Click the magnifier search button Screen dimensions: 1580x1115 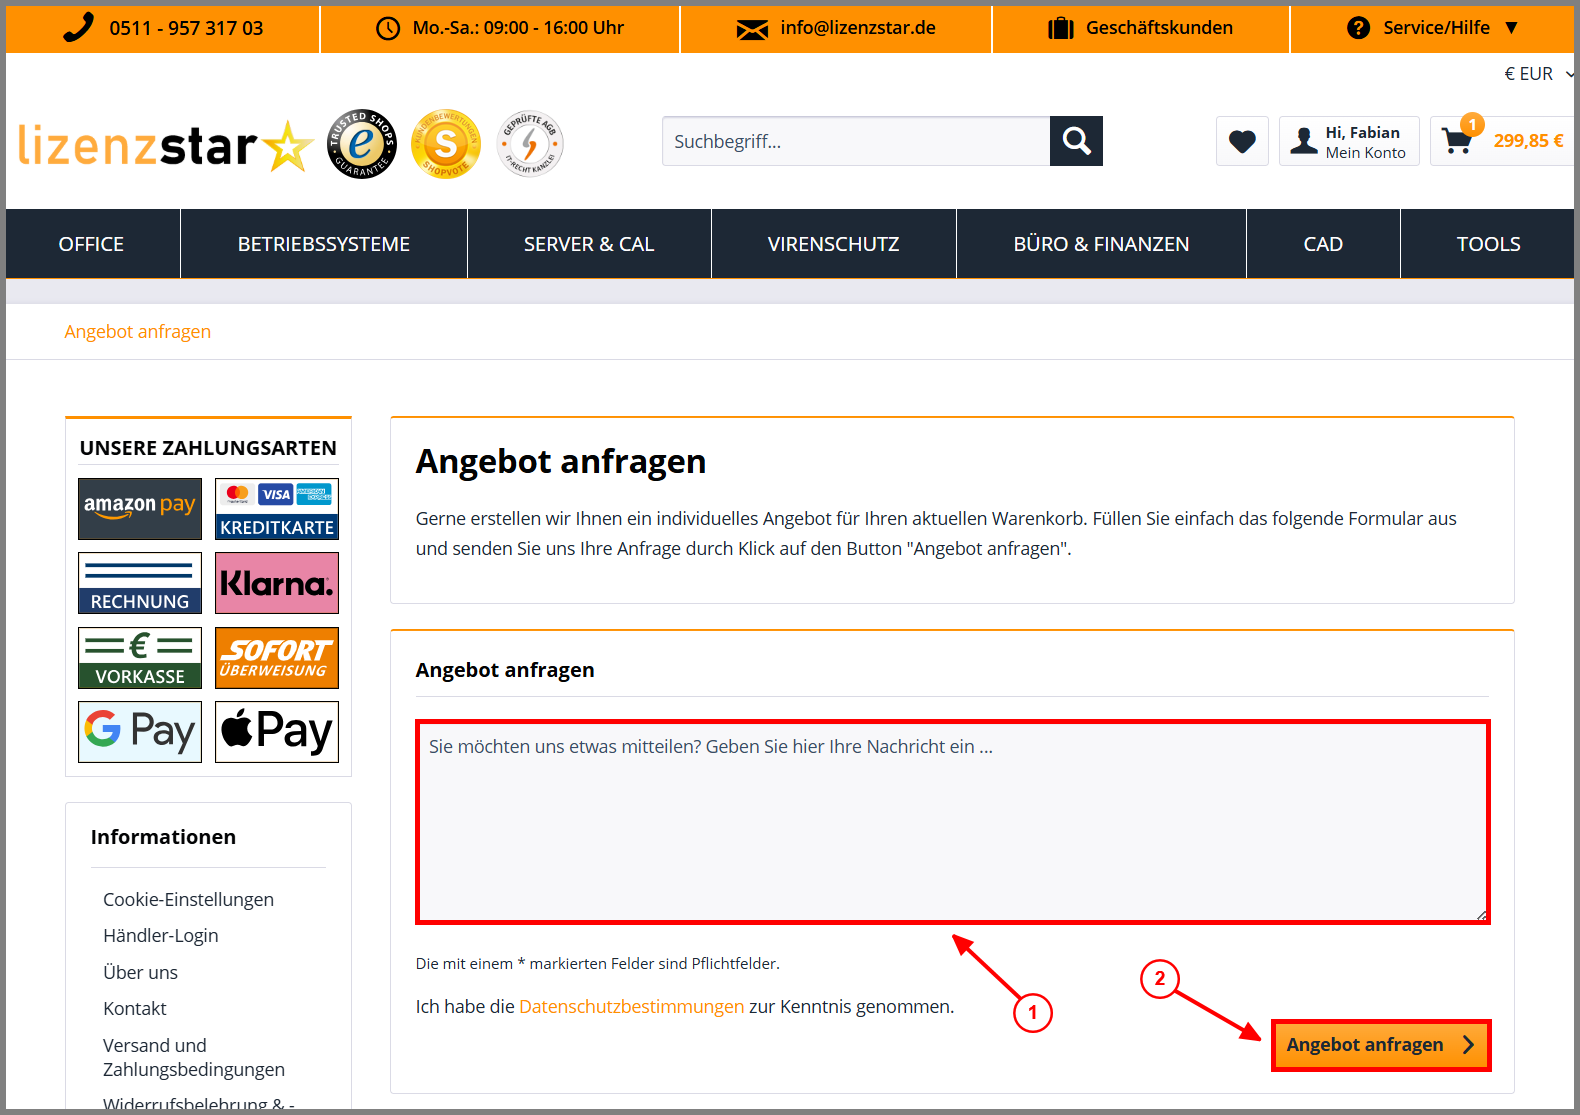(x=1076, y=141)
